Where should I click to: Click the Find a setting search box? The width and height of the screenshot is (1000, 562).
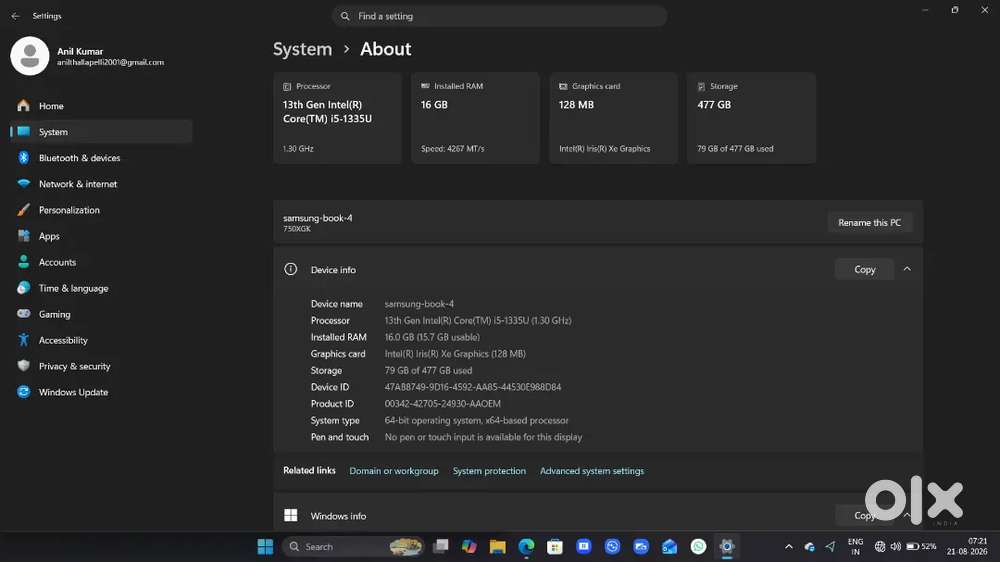(x=499, y=16)
